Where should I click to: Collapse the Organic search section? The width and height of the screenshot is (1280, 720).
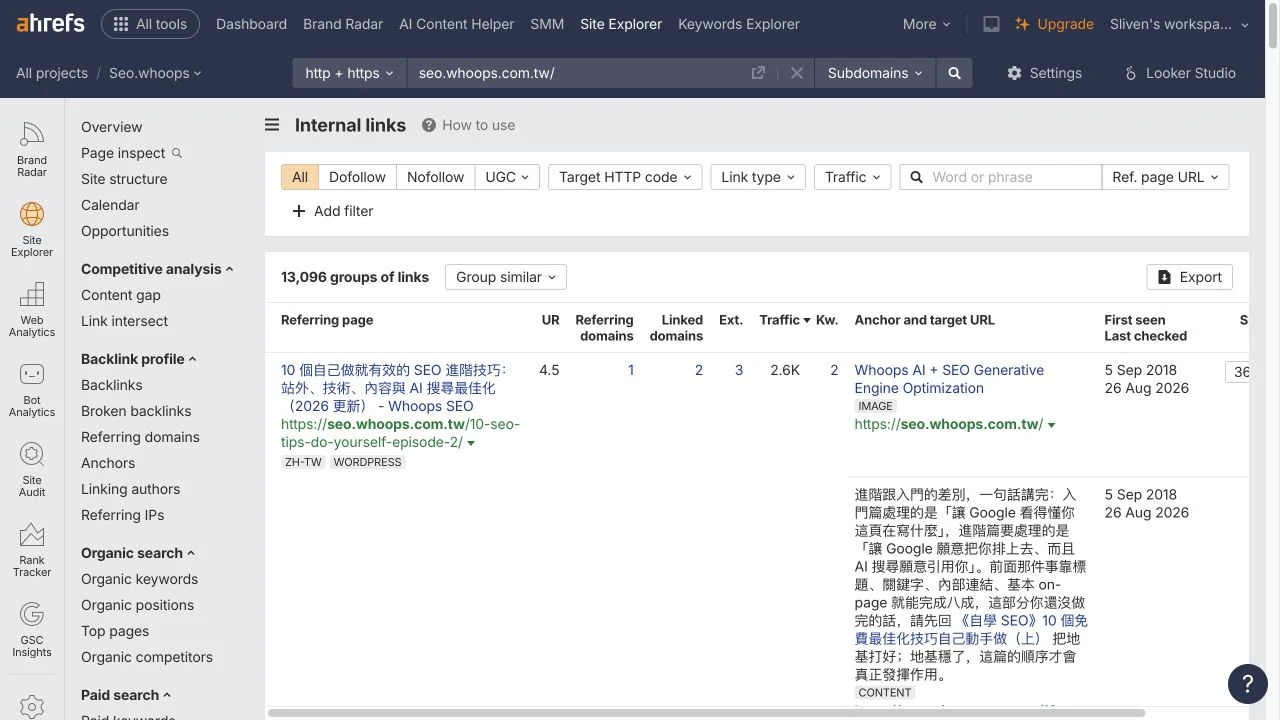click(137, 553)
